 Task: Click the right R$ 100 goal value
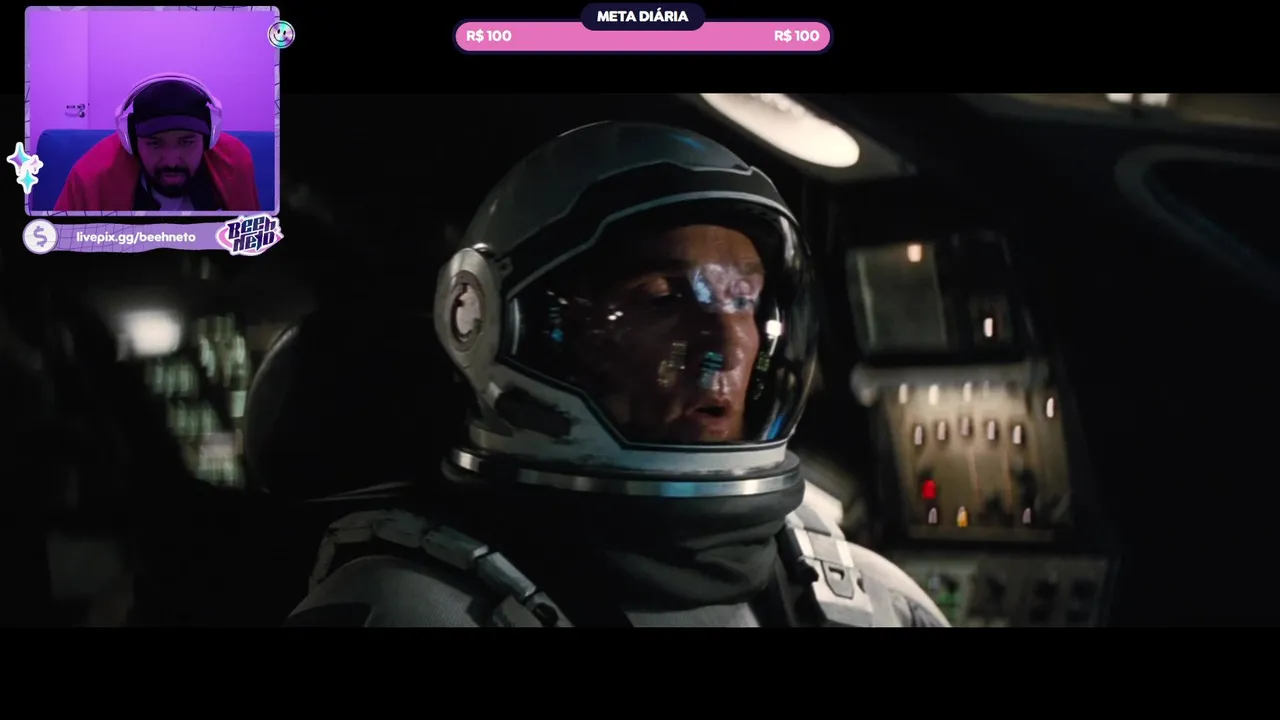pyautogui.click(x=796, y=36)
